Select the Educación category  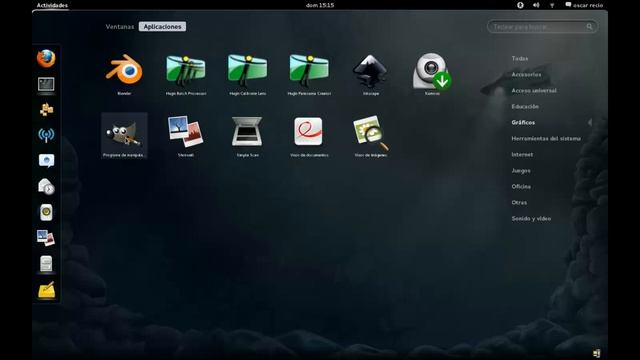(525, 106)
